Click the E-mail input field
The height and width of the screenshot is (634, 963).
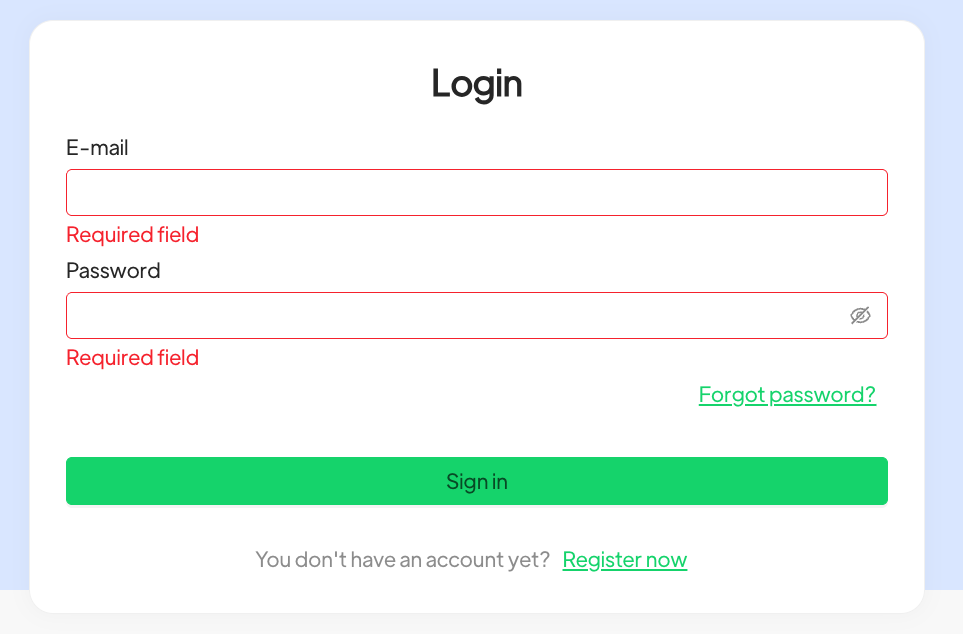coord(476,192)
